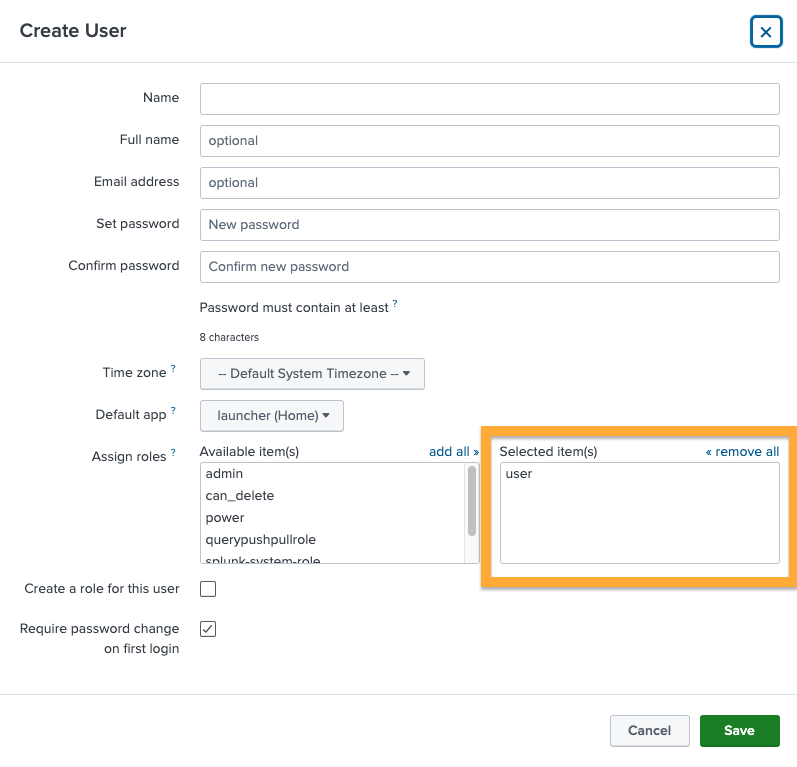Click the available roles list scrollbar
The image size is (797, 767).
(x=472, y=500)
